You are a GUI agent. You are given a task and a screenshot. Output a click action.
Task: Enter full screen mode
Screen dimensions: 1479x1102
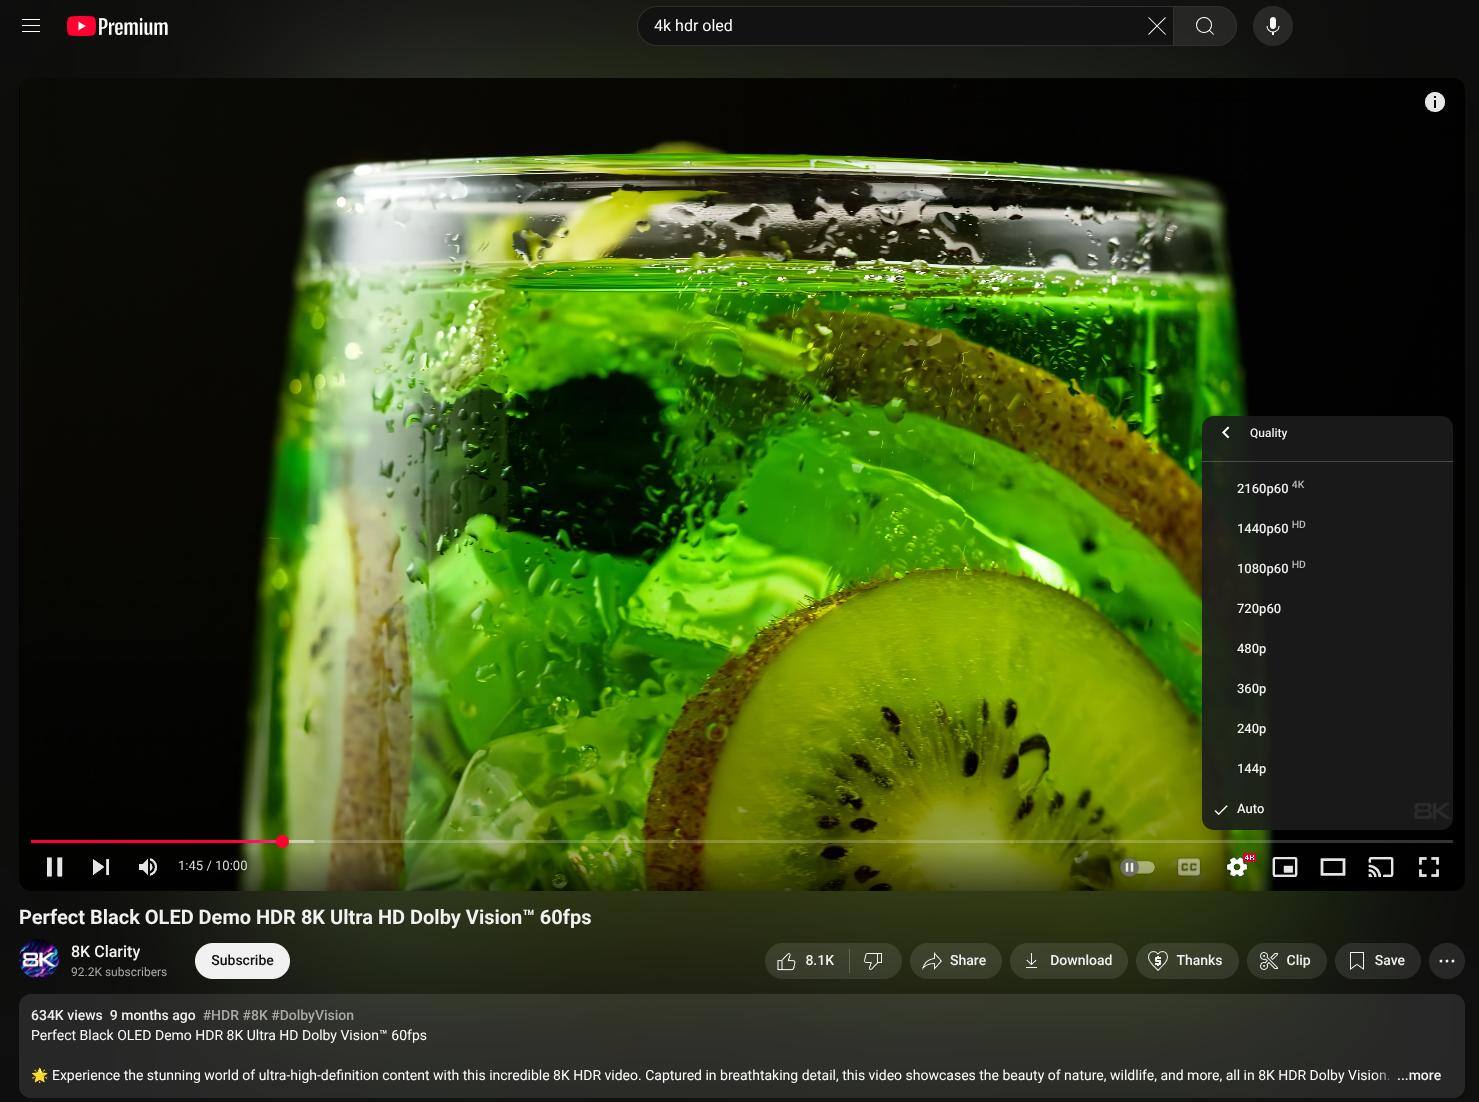pyautogui.click(x=1429, y=867)
